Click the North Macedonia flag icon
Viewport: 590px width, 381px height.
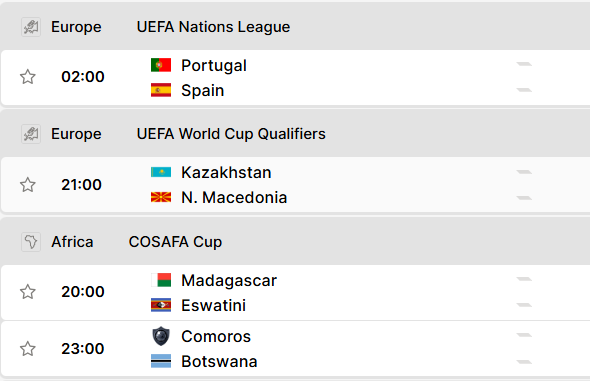pos(161,197)
